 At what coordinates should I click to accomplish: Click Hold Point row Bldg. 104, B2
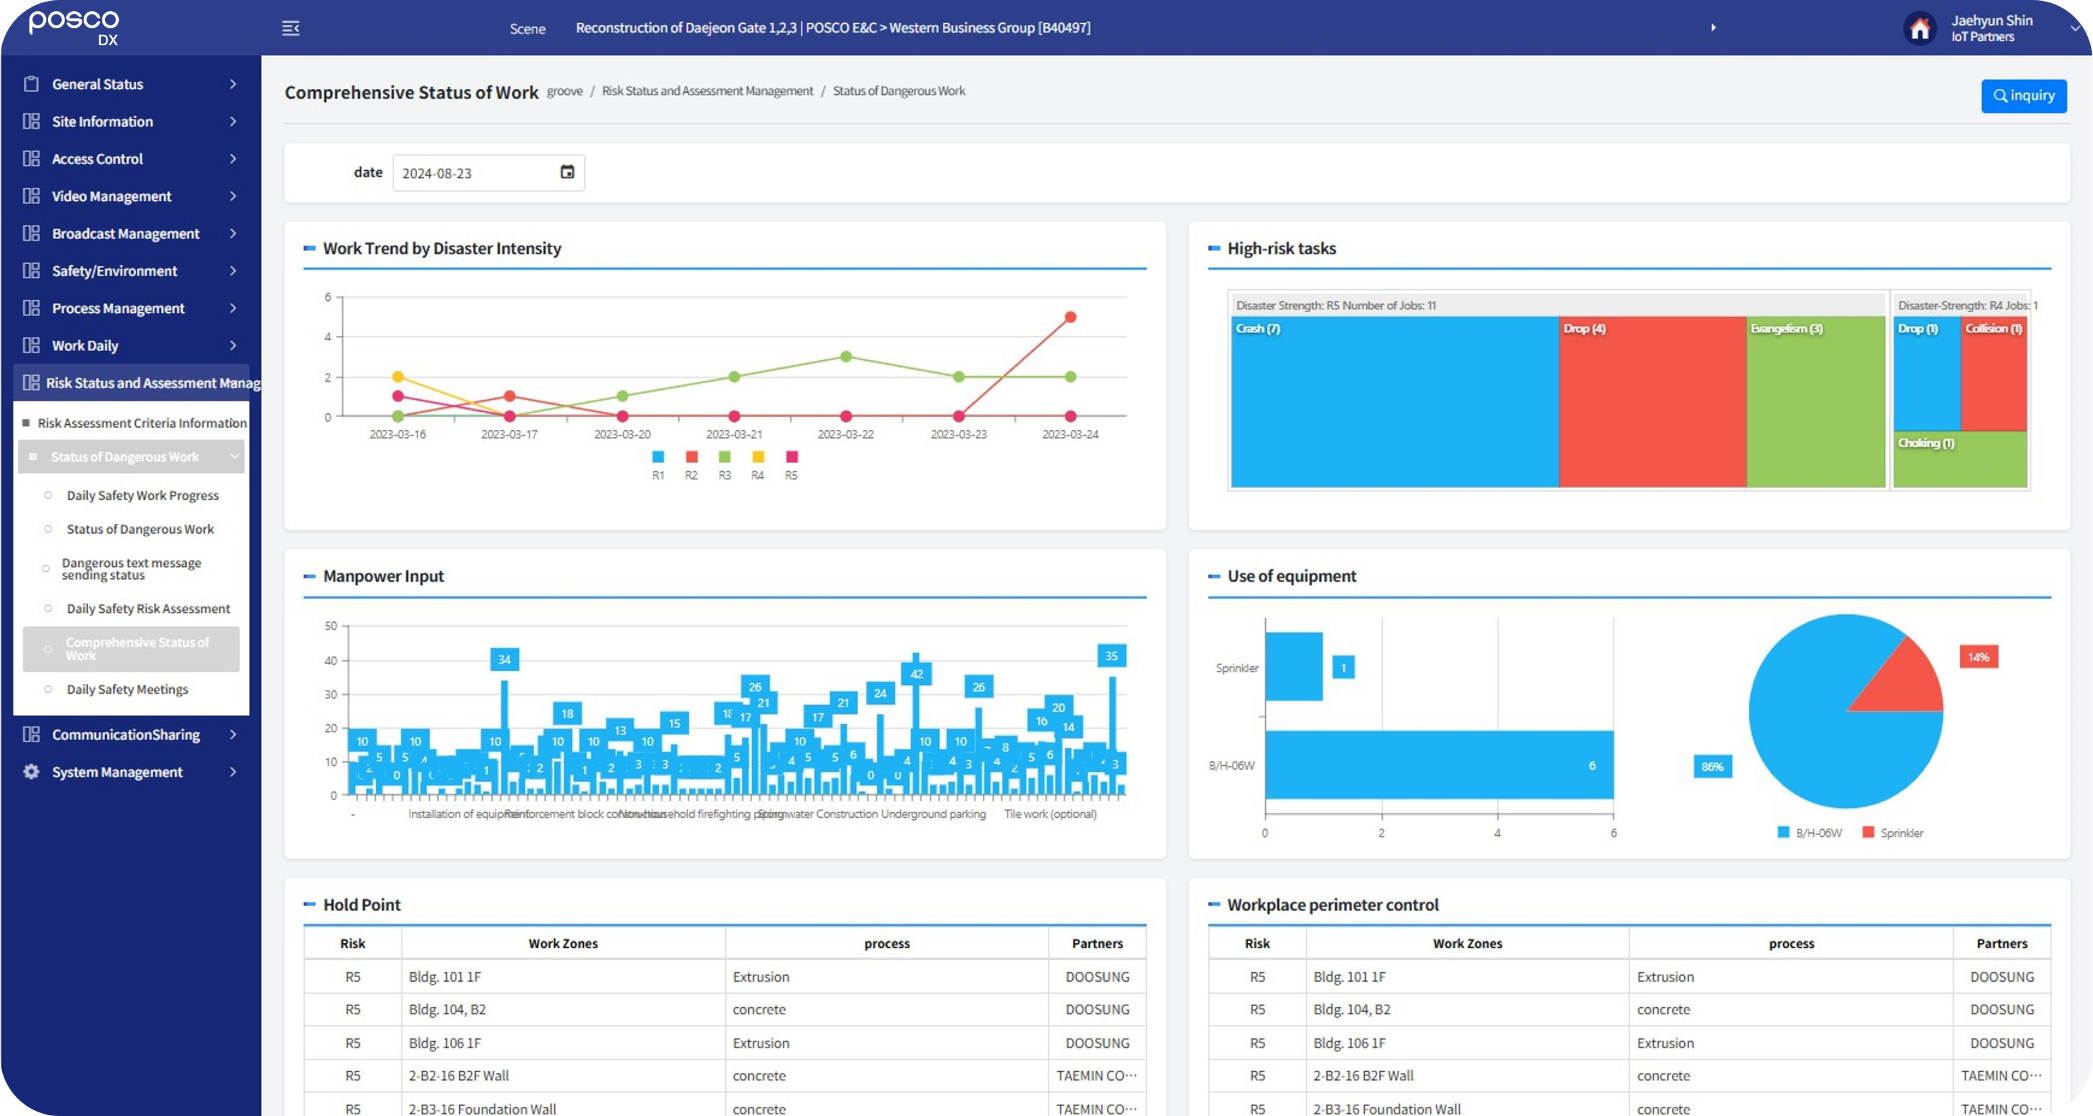point(725,1010)
